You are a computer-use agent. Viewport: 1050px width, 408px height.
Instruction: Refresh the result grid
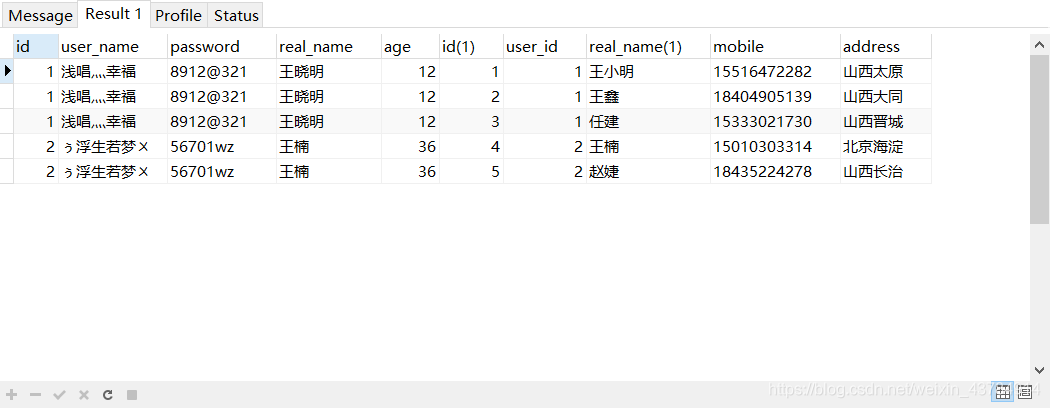[x=108, y=395]
